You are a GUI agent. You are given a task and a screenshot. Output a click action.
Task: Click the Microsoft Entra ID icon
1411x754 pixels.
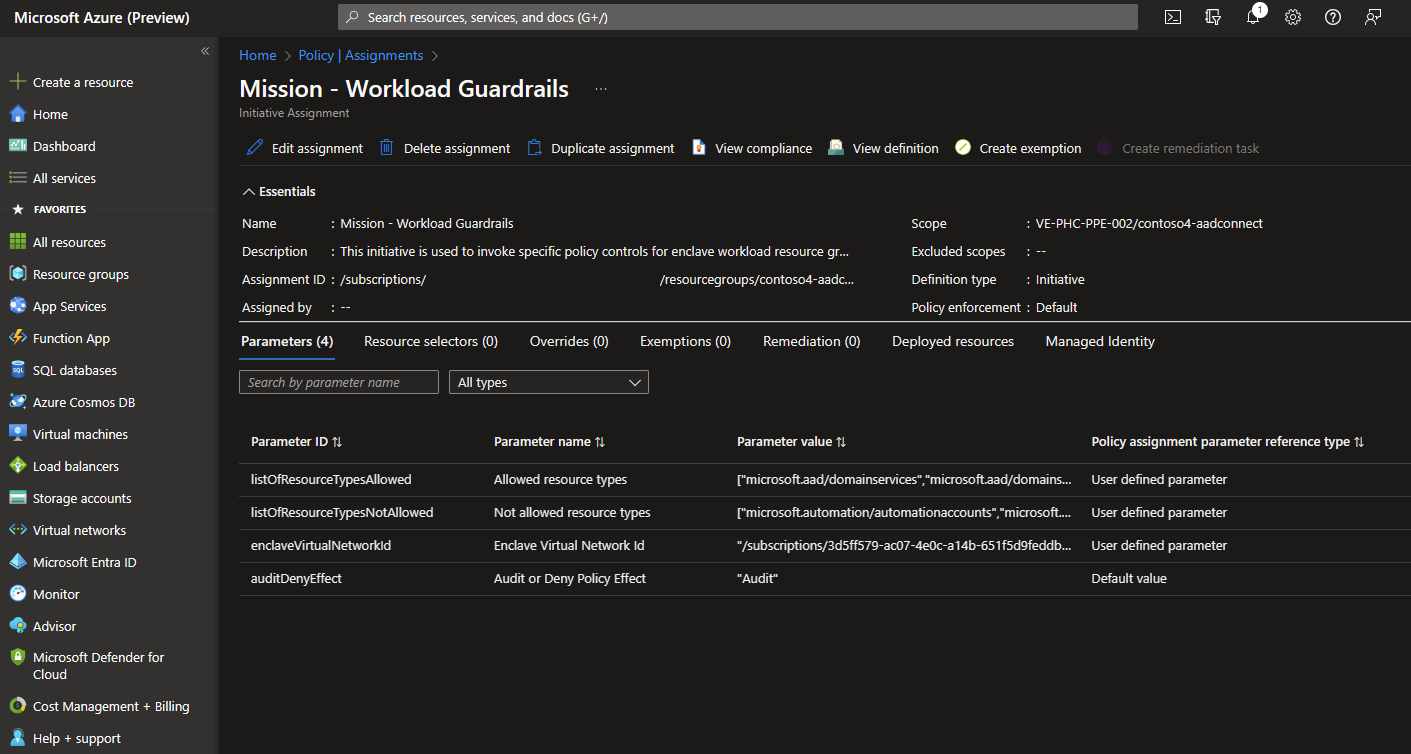point(17,562)
